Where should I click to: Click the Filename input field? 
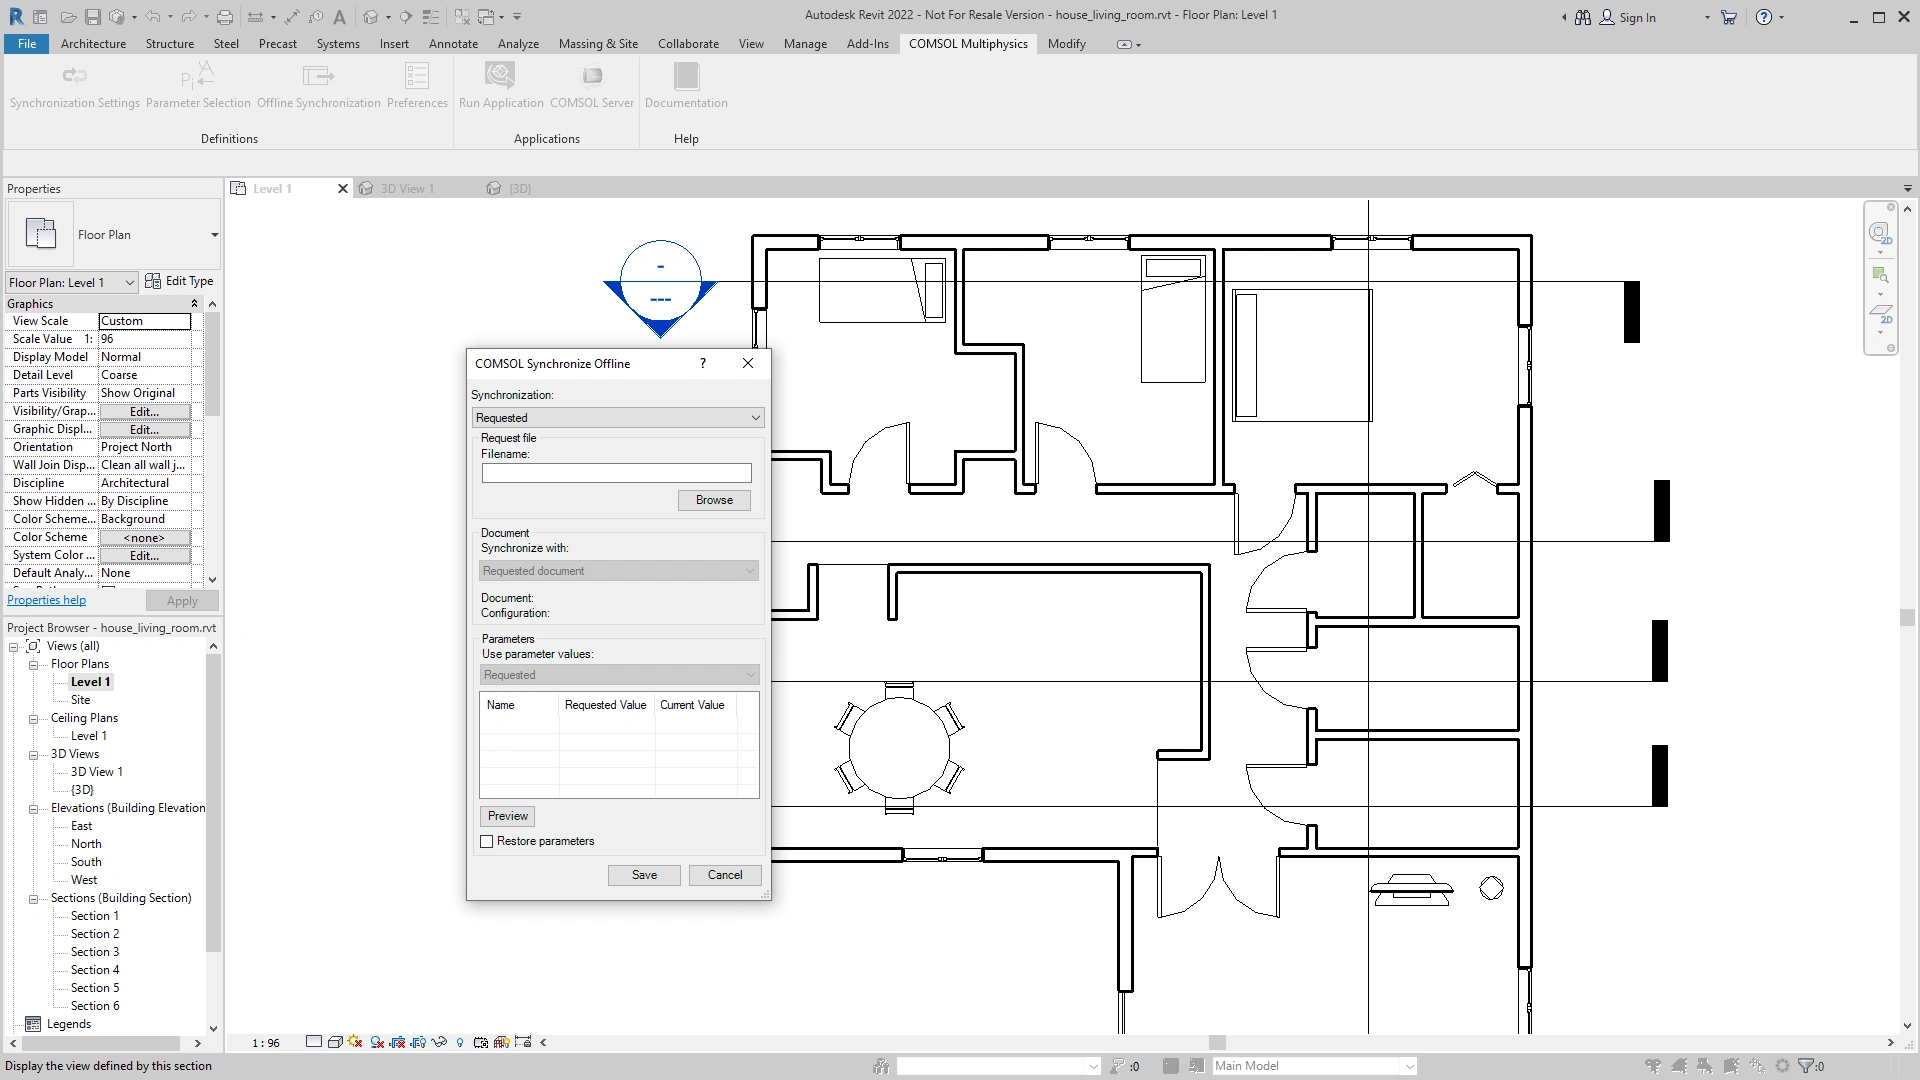(x=616, y=473)
